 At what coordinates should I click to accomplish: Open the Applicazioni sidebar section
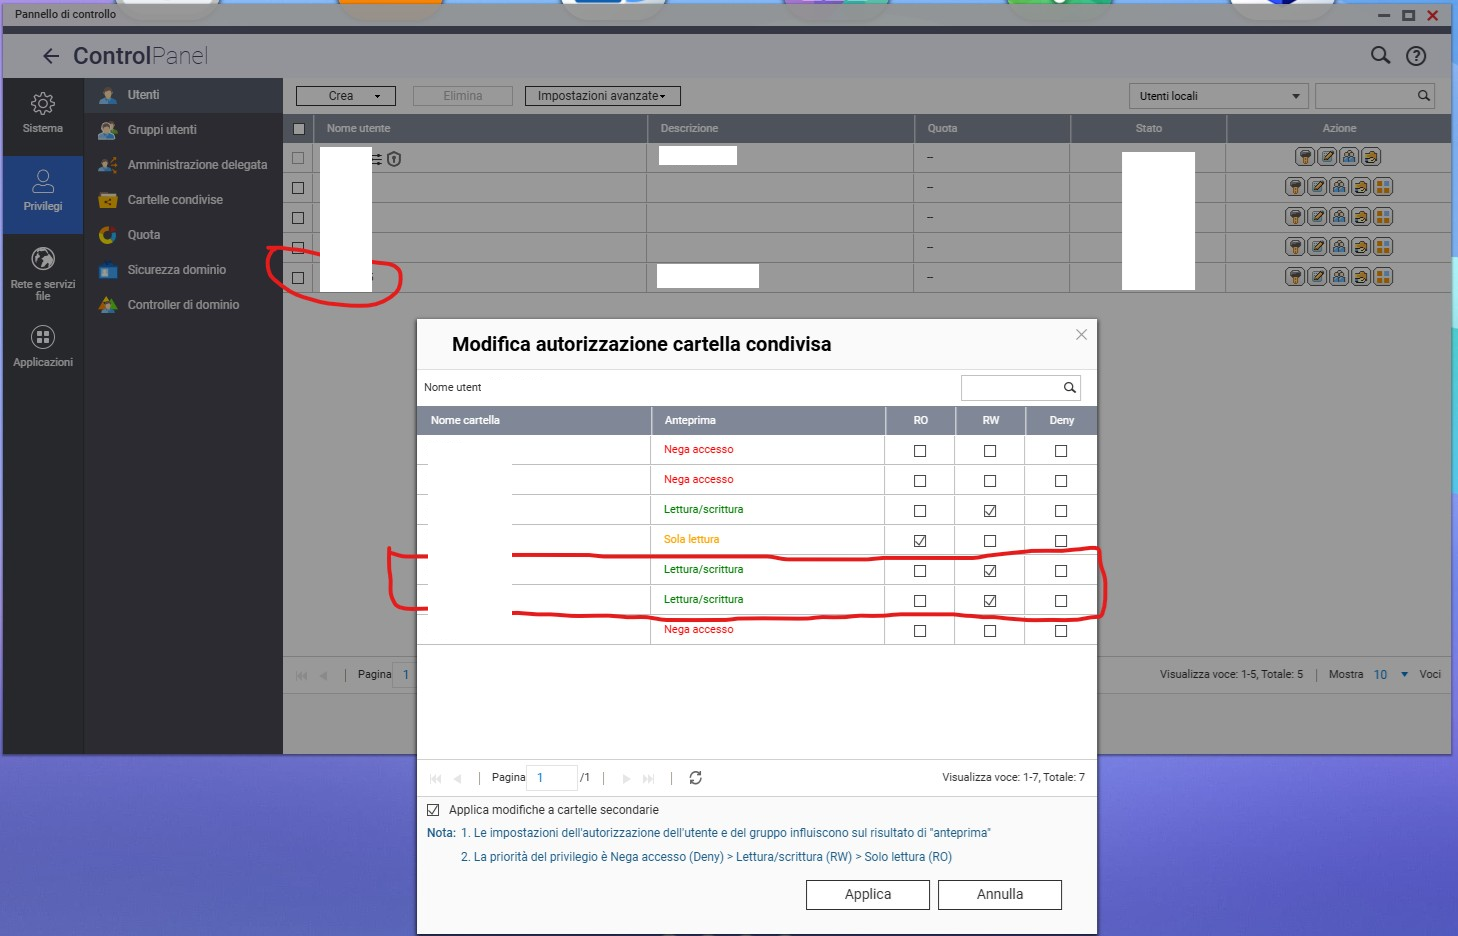click(x=43, y=347)
